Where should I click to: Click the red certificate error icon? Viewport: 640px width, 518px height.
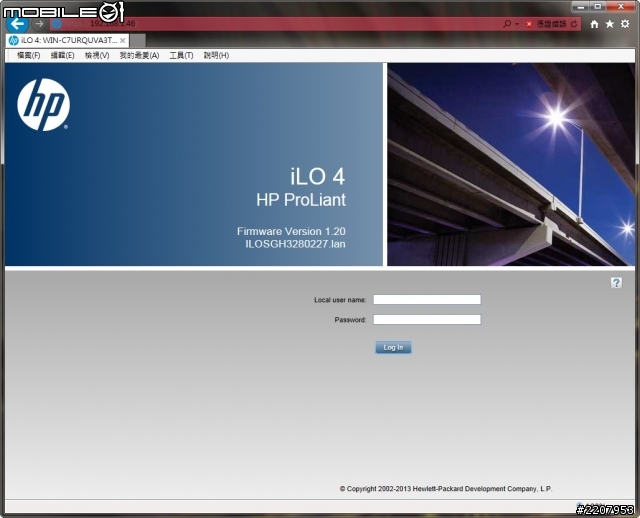coord(529,24)
